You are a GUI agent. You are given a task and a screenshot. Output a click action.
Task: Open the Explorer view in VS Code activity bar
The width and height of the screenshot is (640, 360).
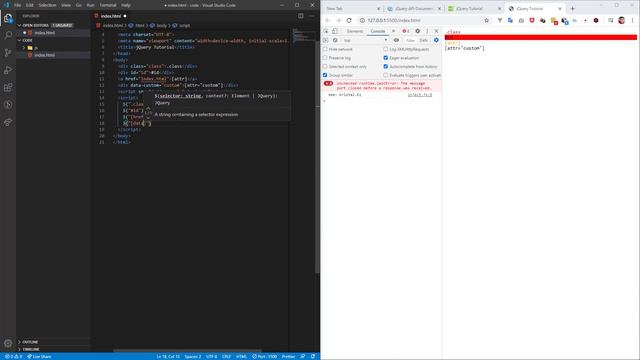click(8, 18)
